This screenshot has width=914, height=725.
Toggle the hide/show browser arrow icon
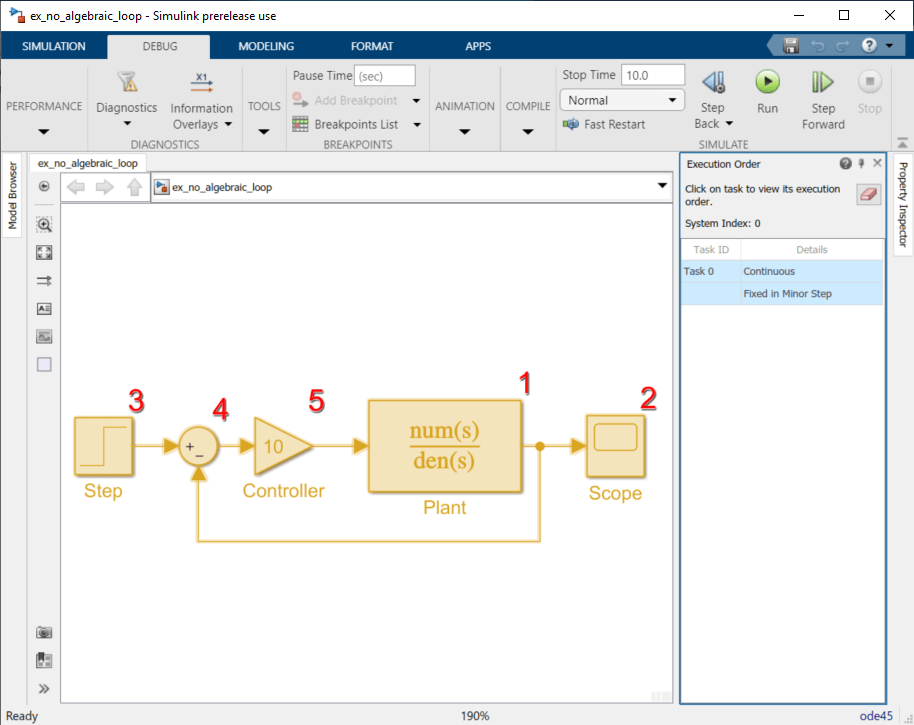44,186
